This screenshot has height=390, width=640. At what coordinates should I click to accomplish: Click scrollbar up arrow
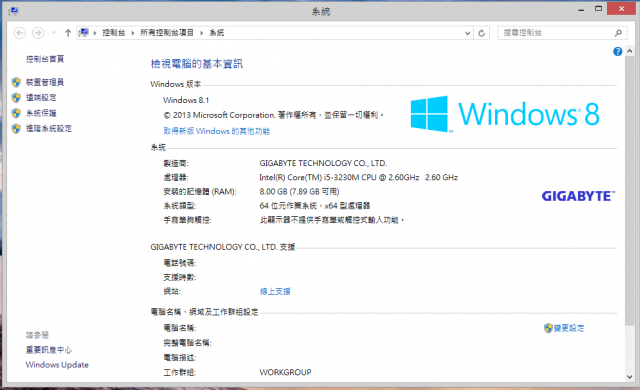click(x=629, y=51)
